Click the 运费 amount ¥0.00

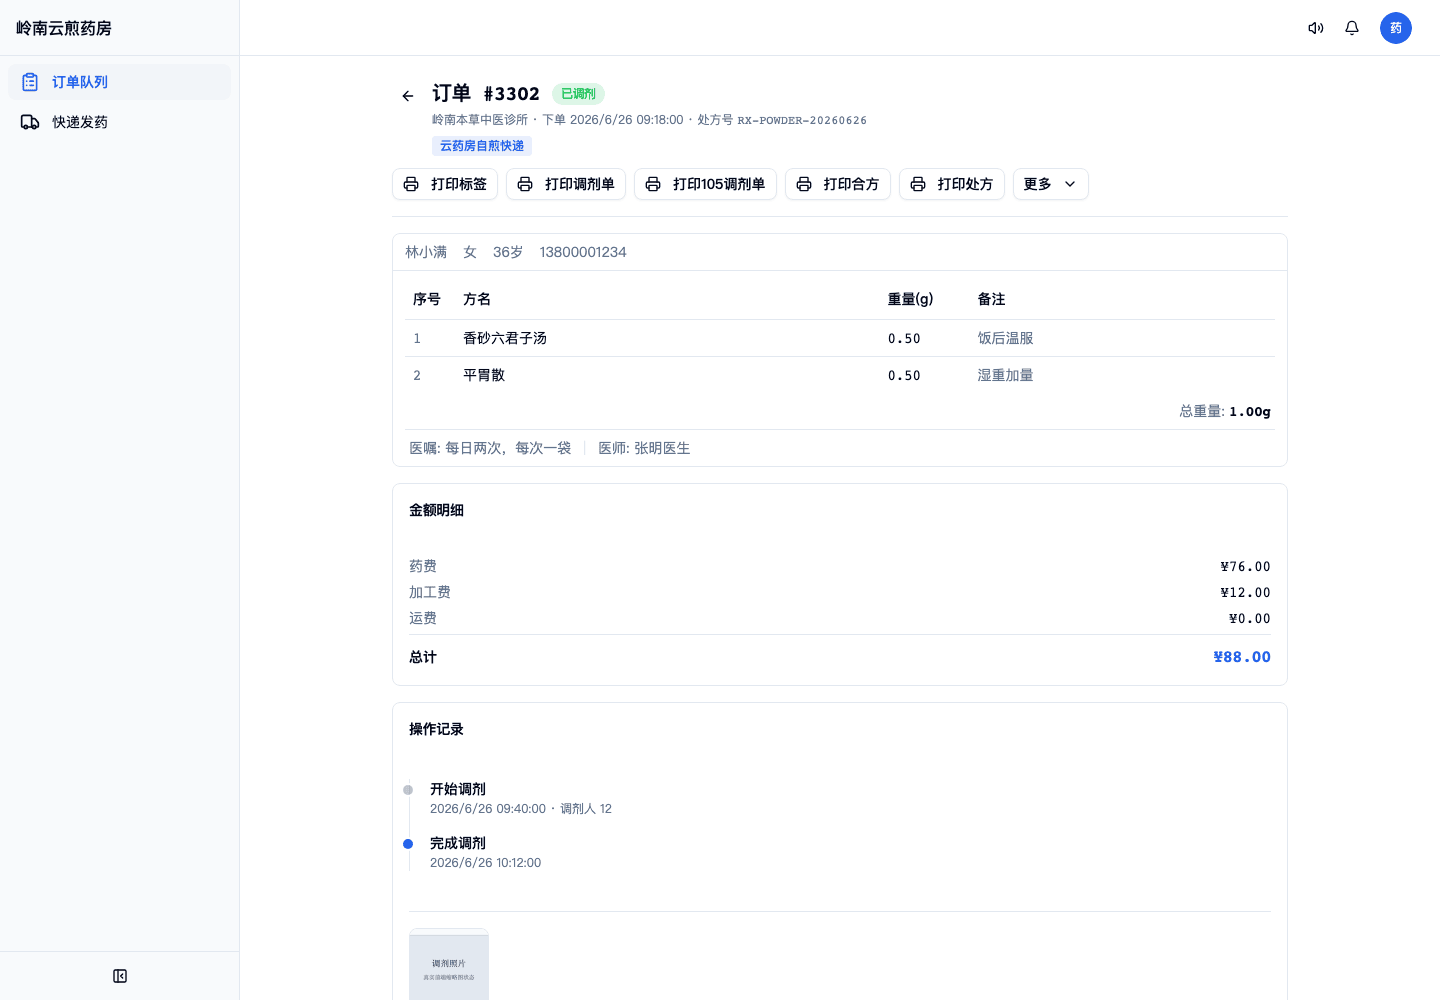coord(1249,618)
